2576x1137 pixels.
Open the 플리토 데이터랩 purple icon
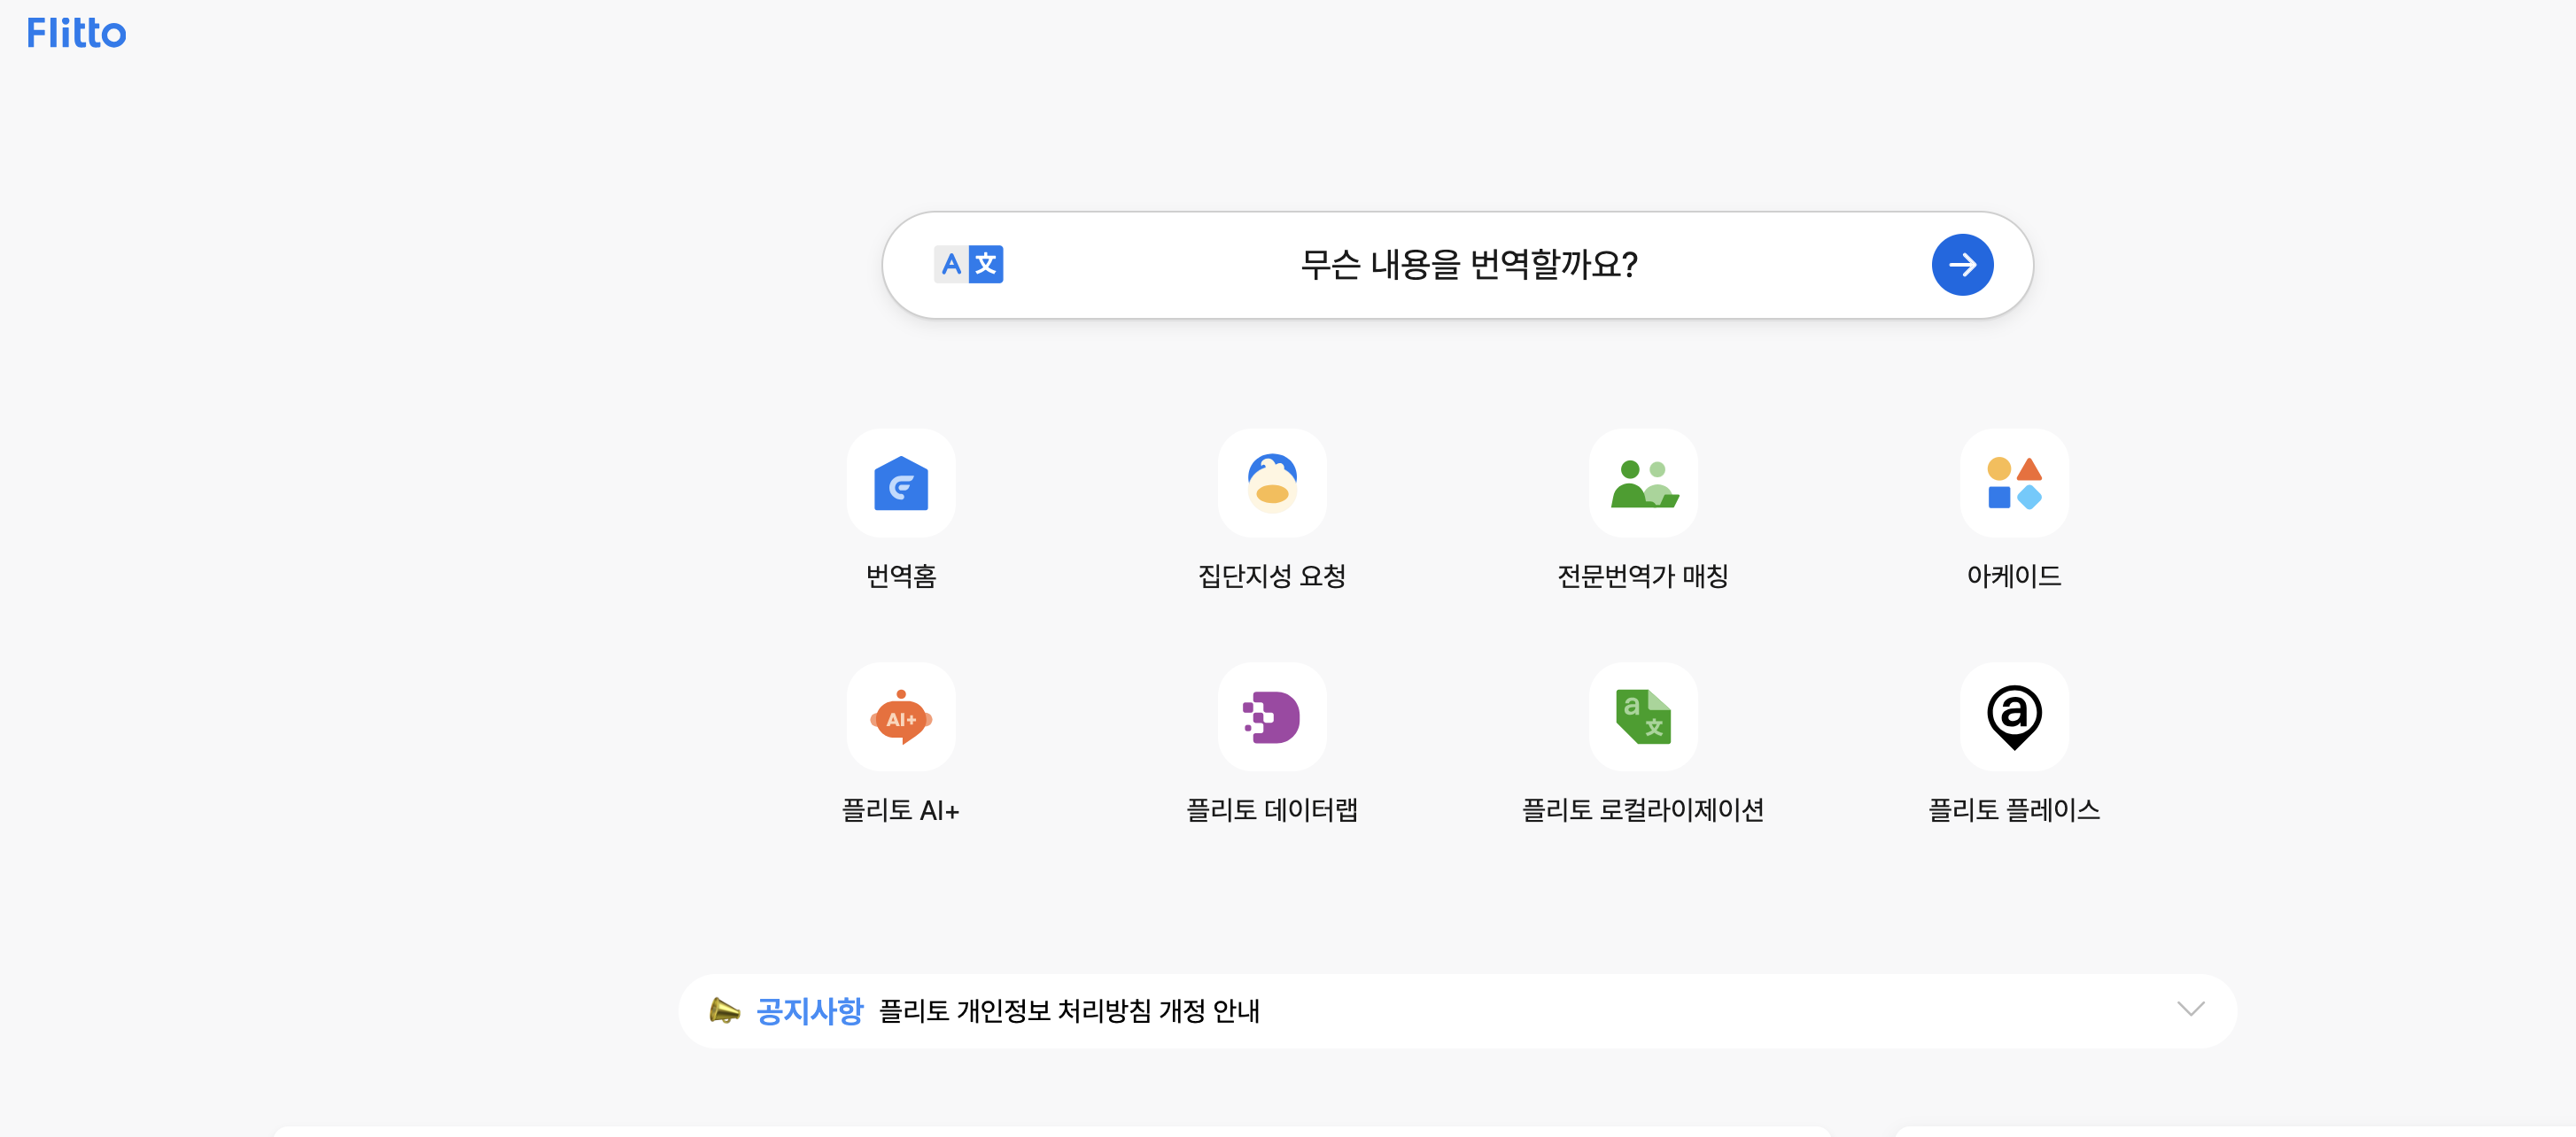coord(1271,717)
